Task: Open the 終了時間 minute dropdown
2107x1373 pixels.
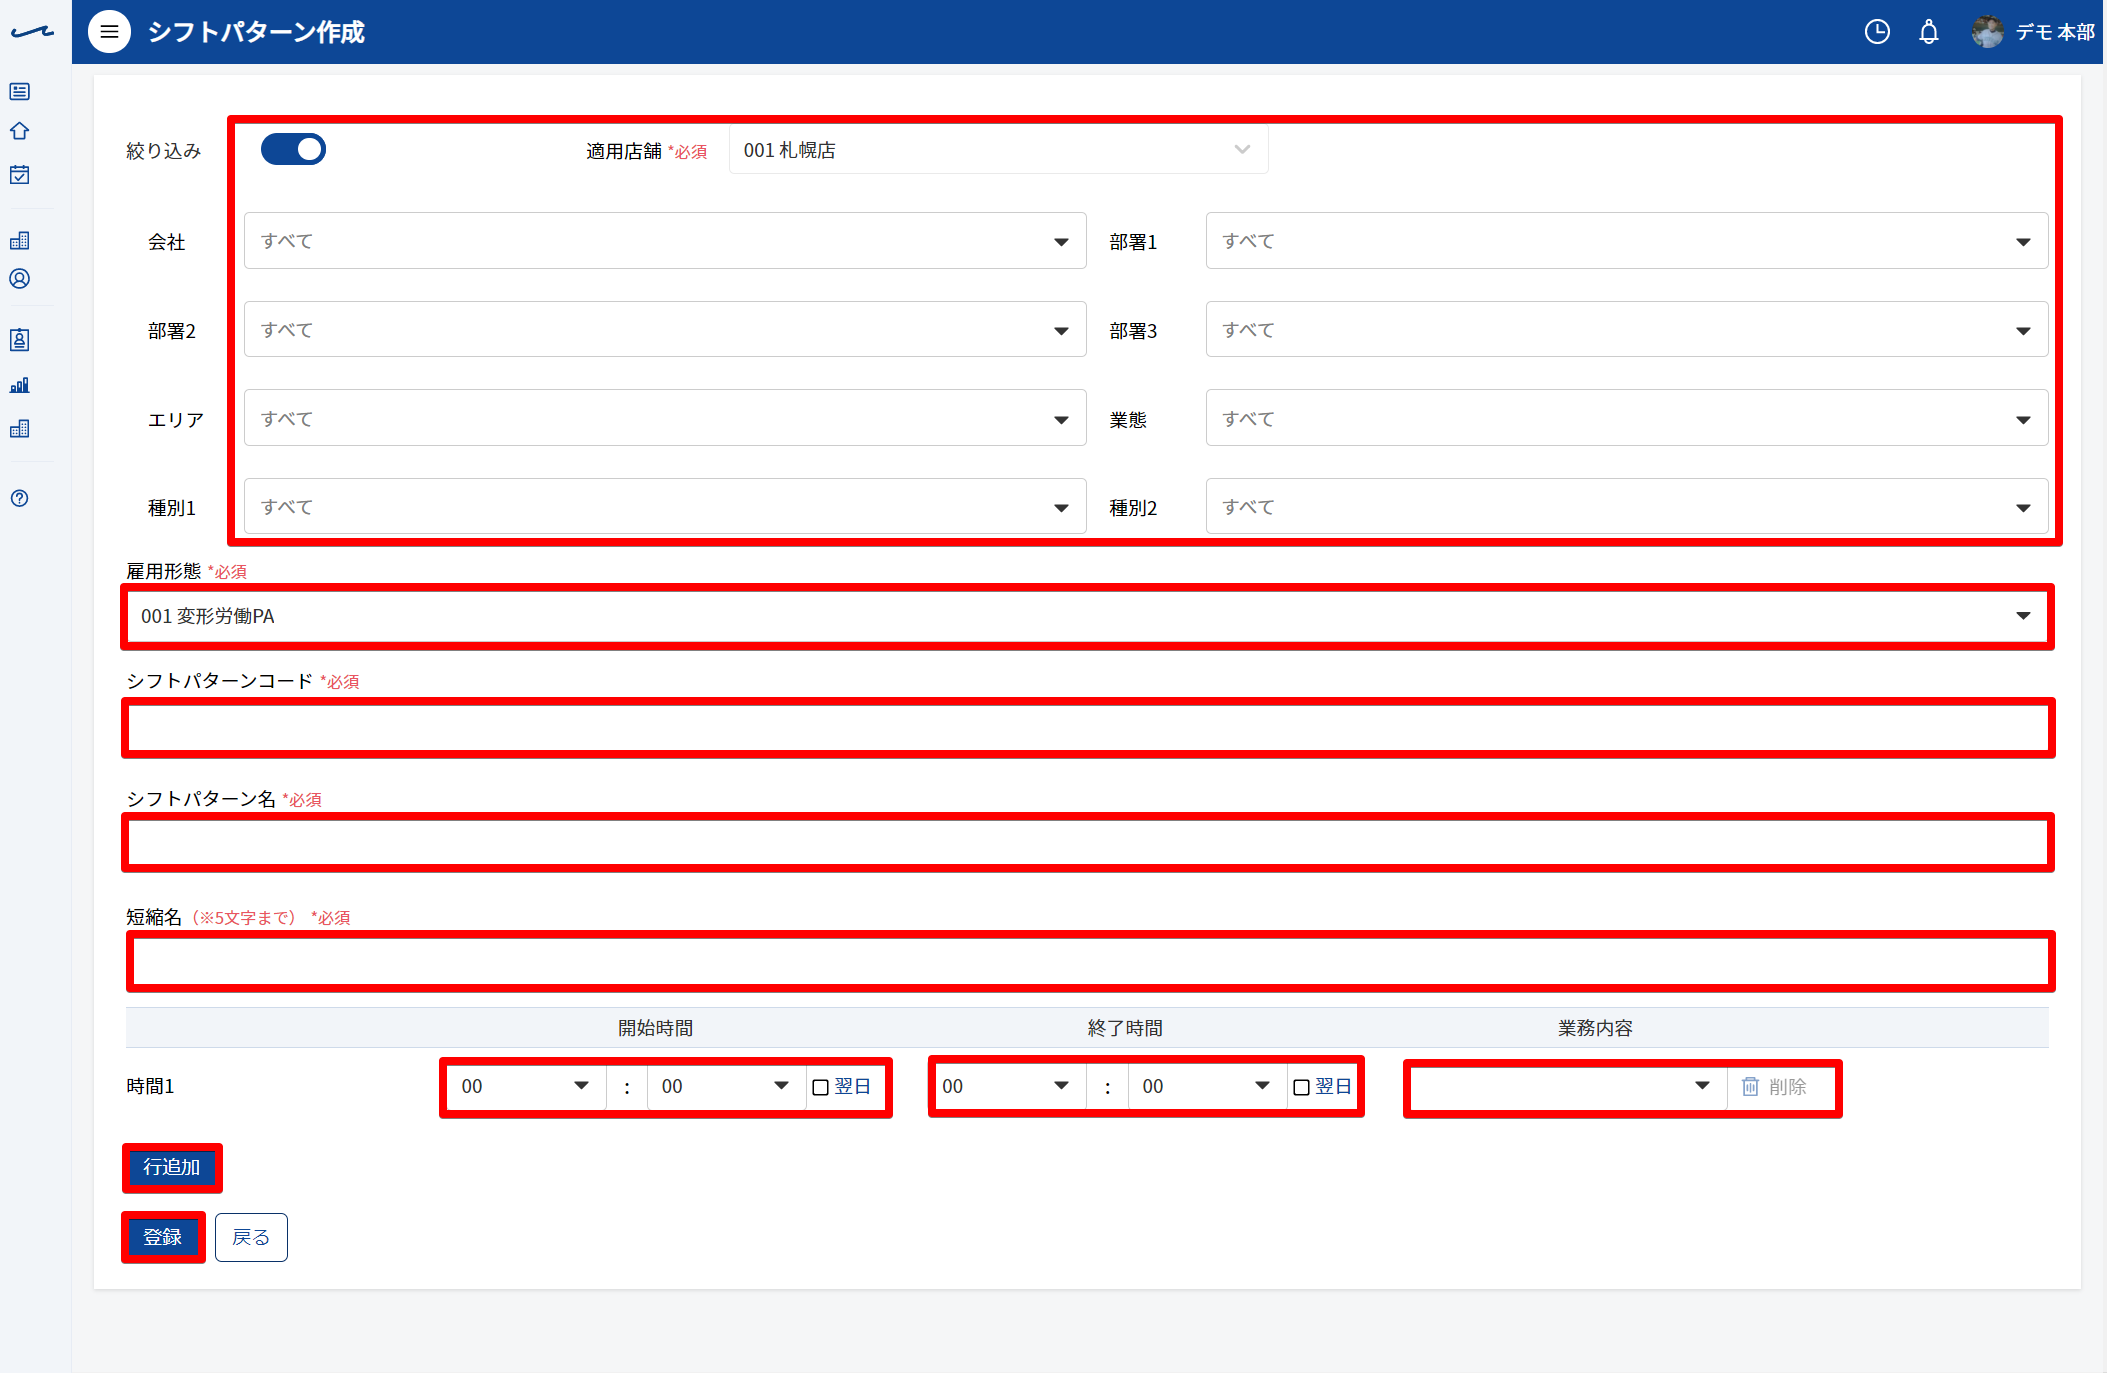Action: point(1206,1086)
